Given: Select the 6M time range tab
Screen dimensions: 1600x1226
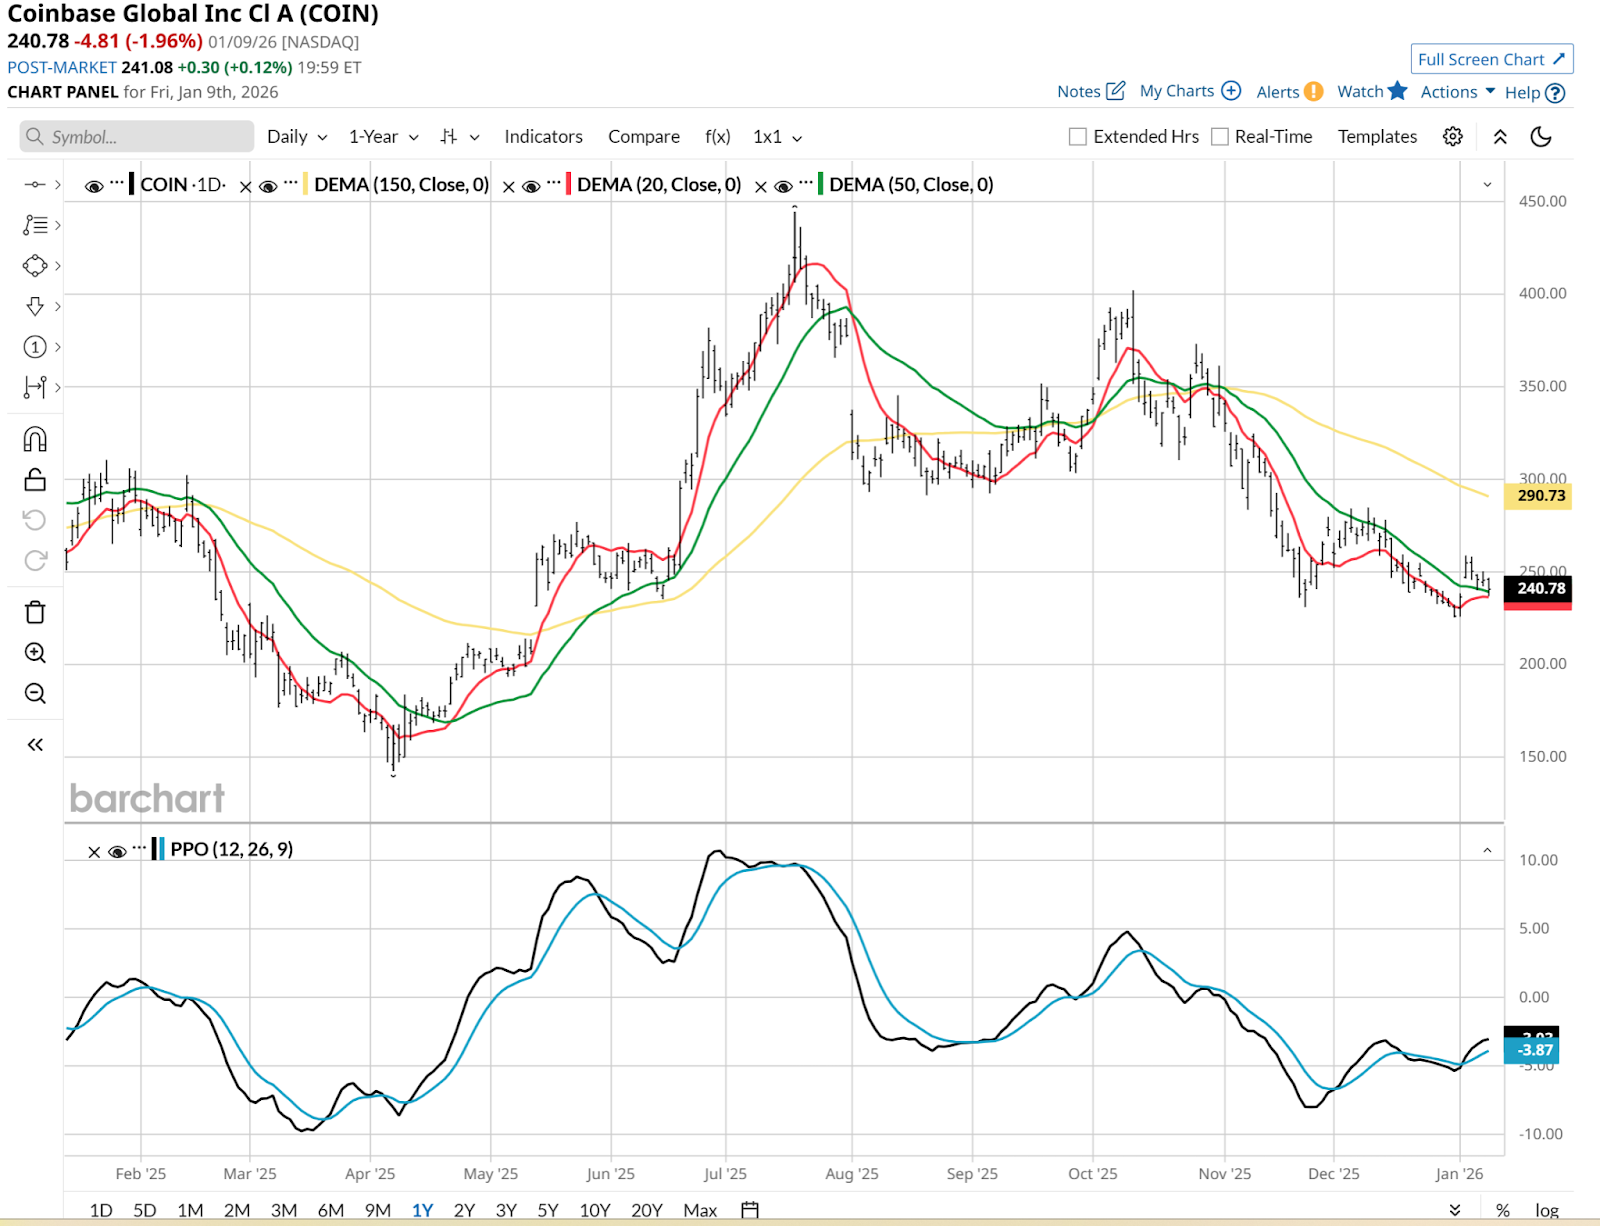Looking at the screenshot, I should (331, 1210).
